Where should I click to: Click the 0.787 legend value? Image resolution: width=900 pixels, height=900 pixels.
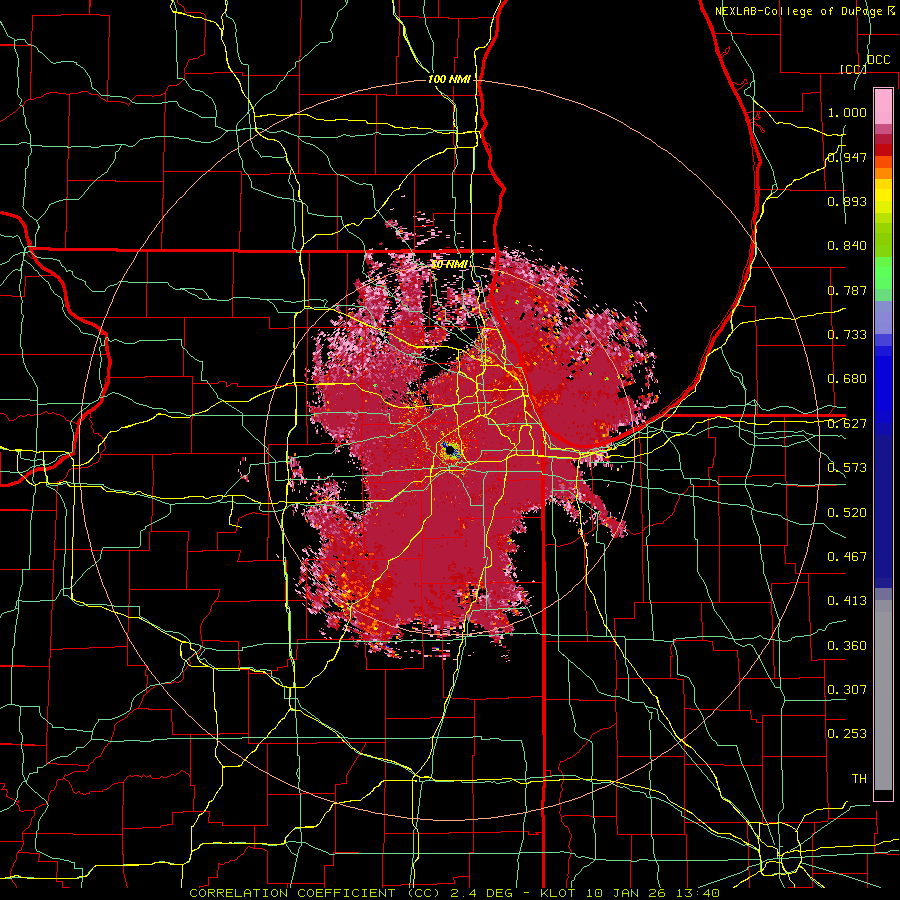[x=847, y=290]
